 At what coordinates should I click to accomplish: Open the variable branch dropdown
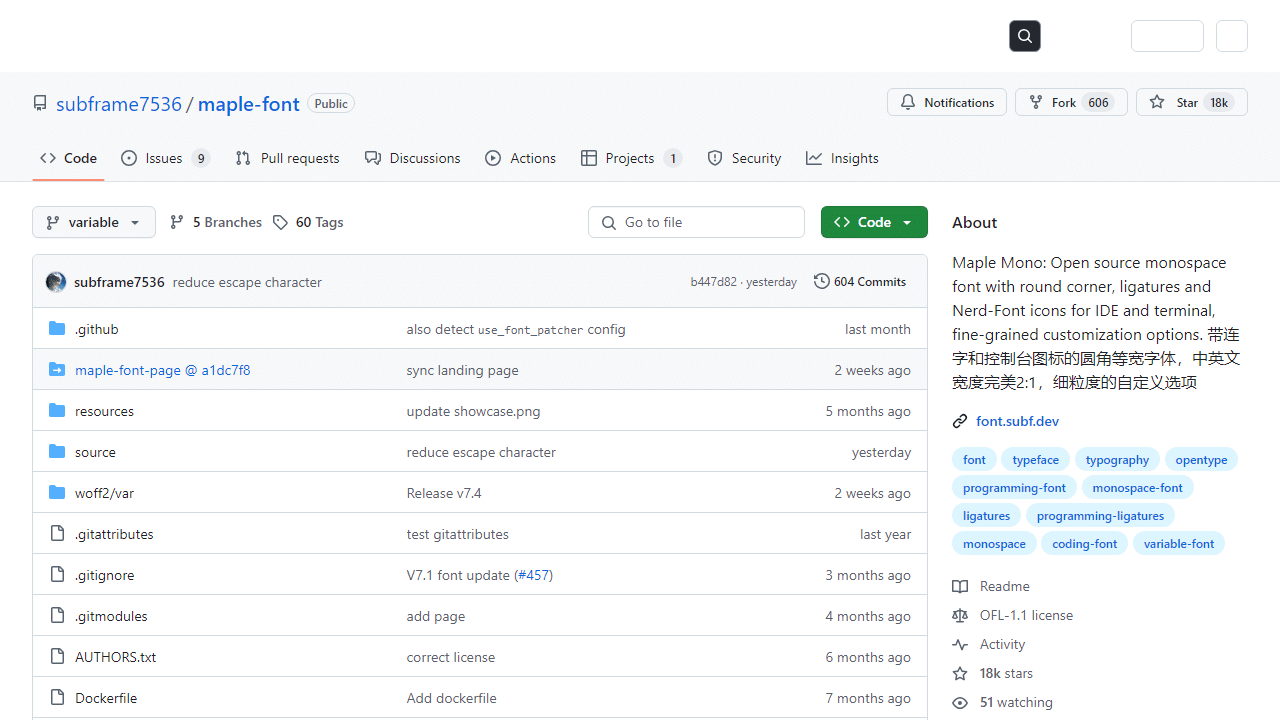pyautogui.click(x=94, y=222)
